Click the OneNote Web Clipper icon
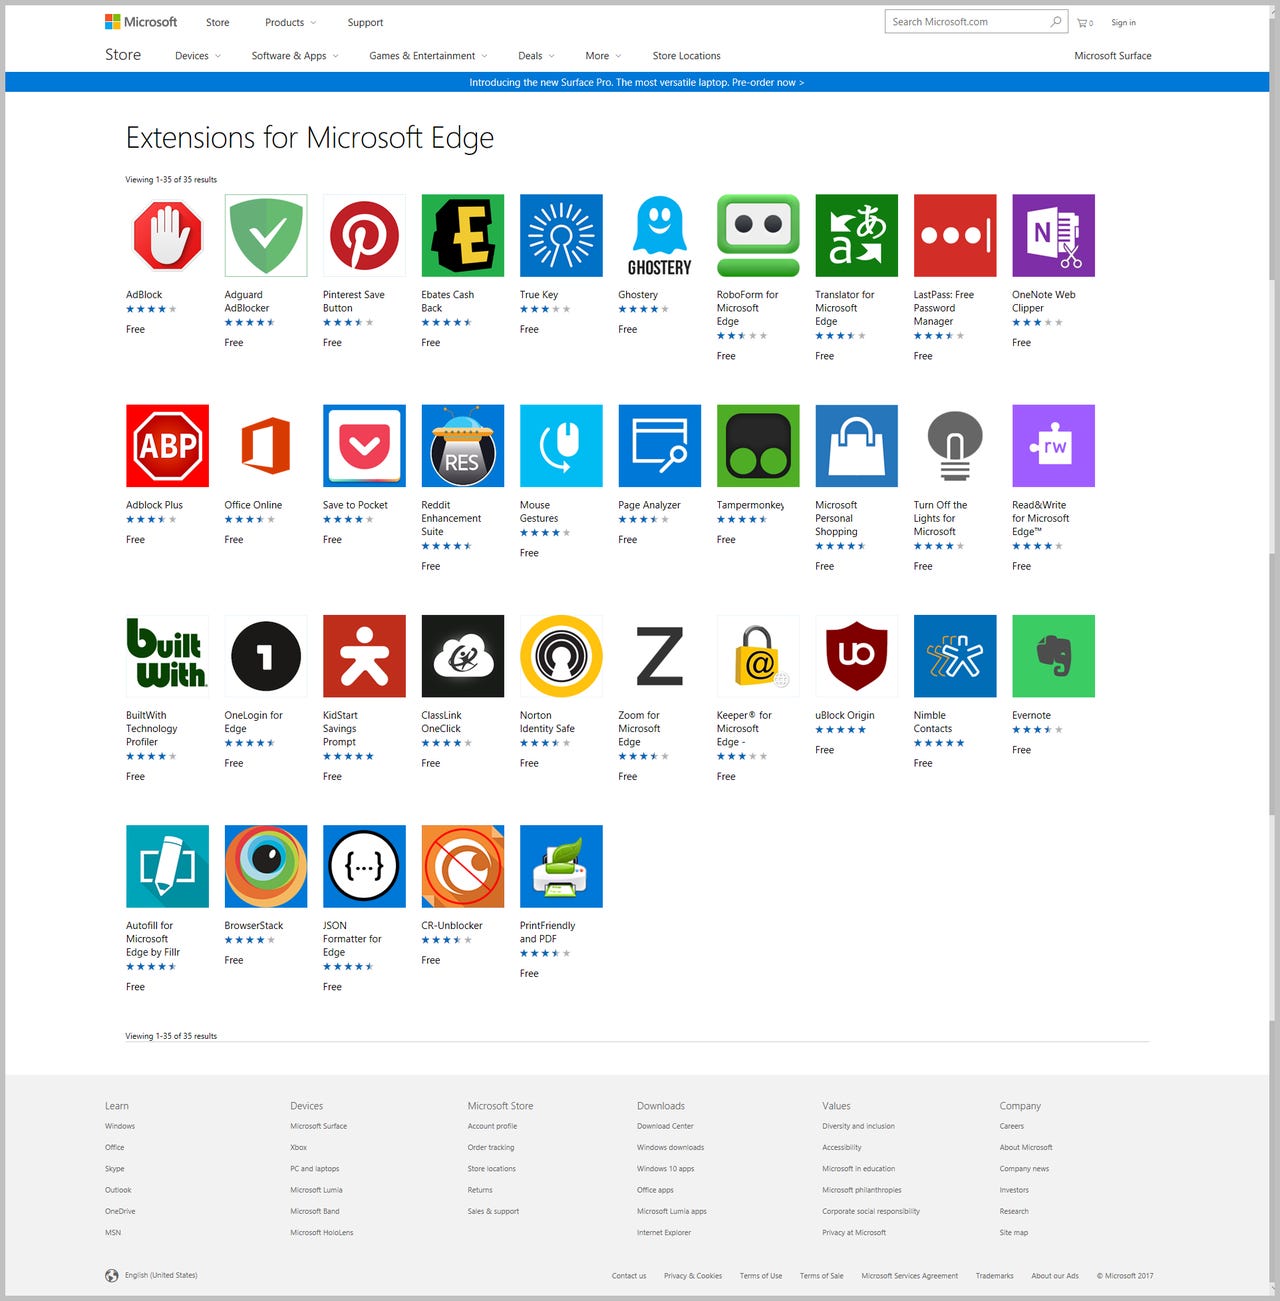Viewport: 1280px width, 1301px height. [x=1052, y=236]
